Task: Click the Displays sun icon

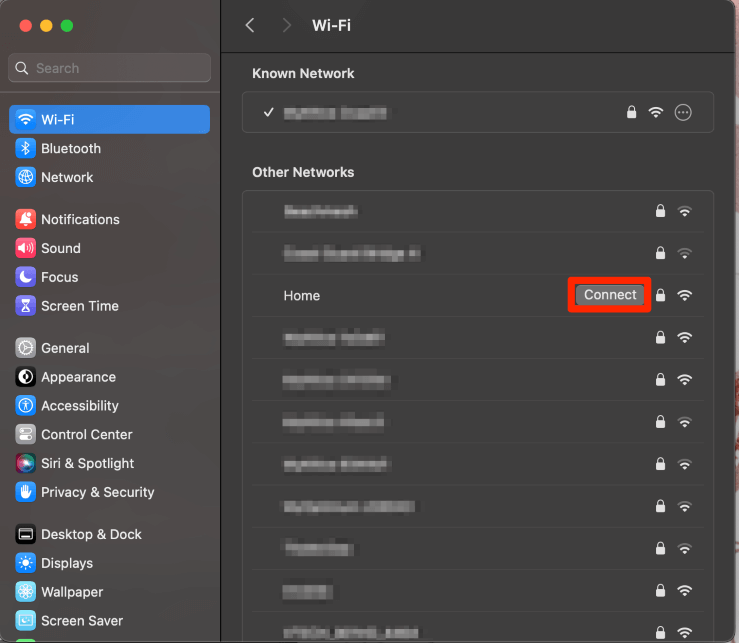Action: tap(25, 563)
